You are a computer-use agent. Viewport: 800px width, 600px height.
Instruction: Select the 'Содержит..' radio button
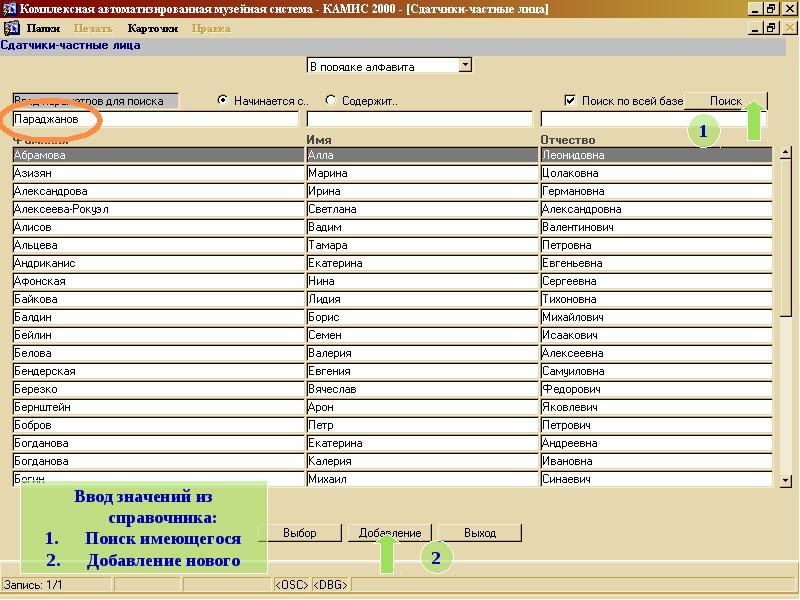(331, 100)
